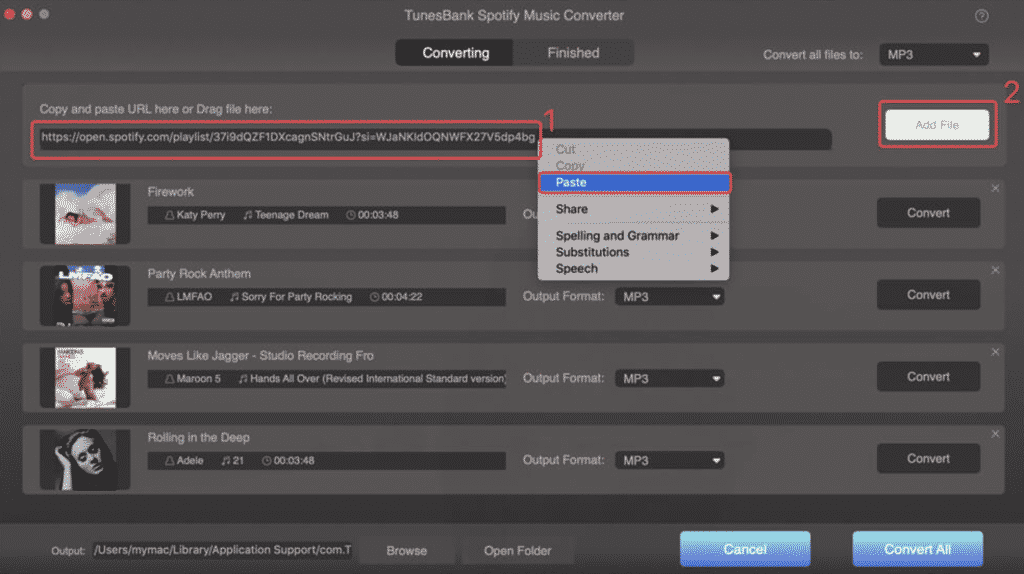Viewport: 1024px width, 574px height.
Task: Choose Paste from the context menu
Action: click(634, 182)
